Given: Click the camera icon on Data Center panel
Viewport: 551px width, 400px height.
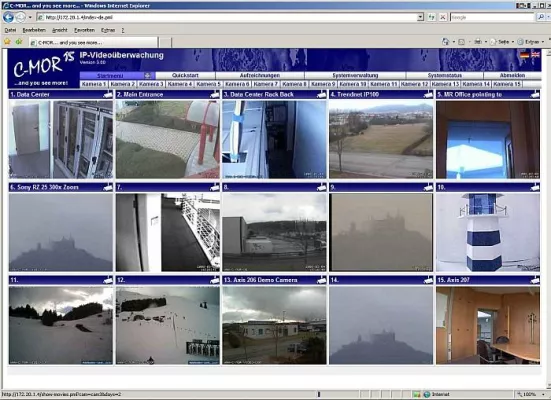Looking at the screenshot, I should click(108, 94).
